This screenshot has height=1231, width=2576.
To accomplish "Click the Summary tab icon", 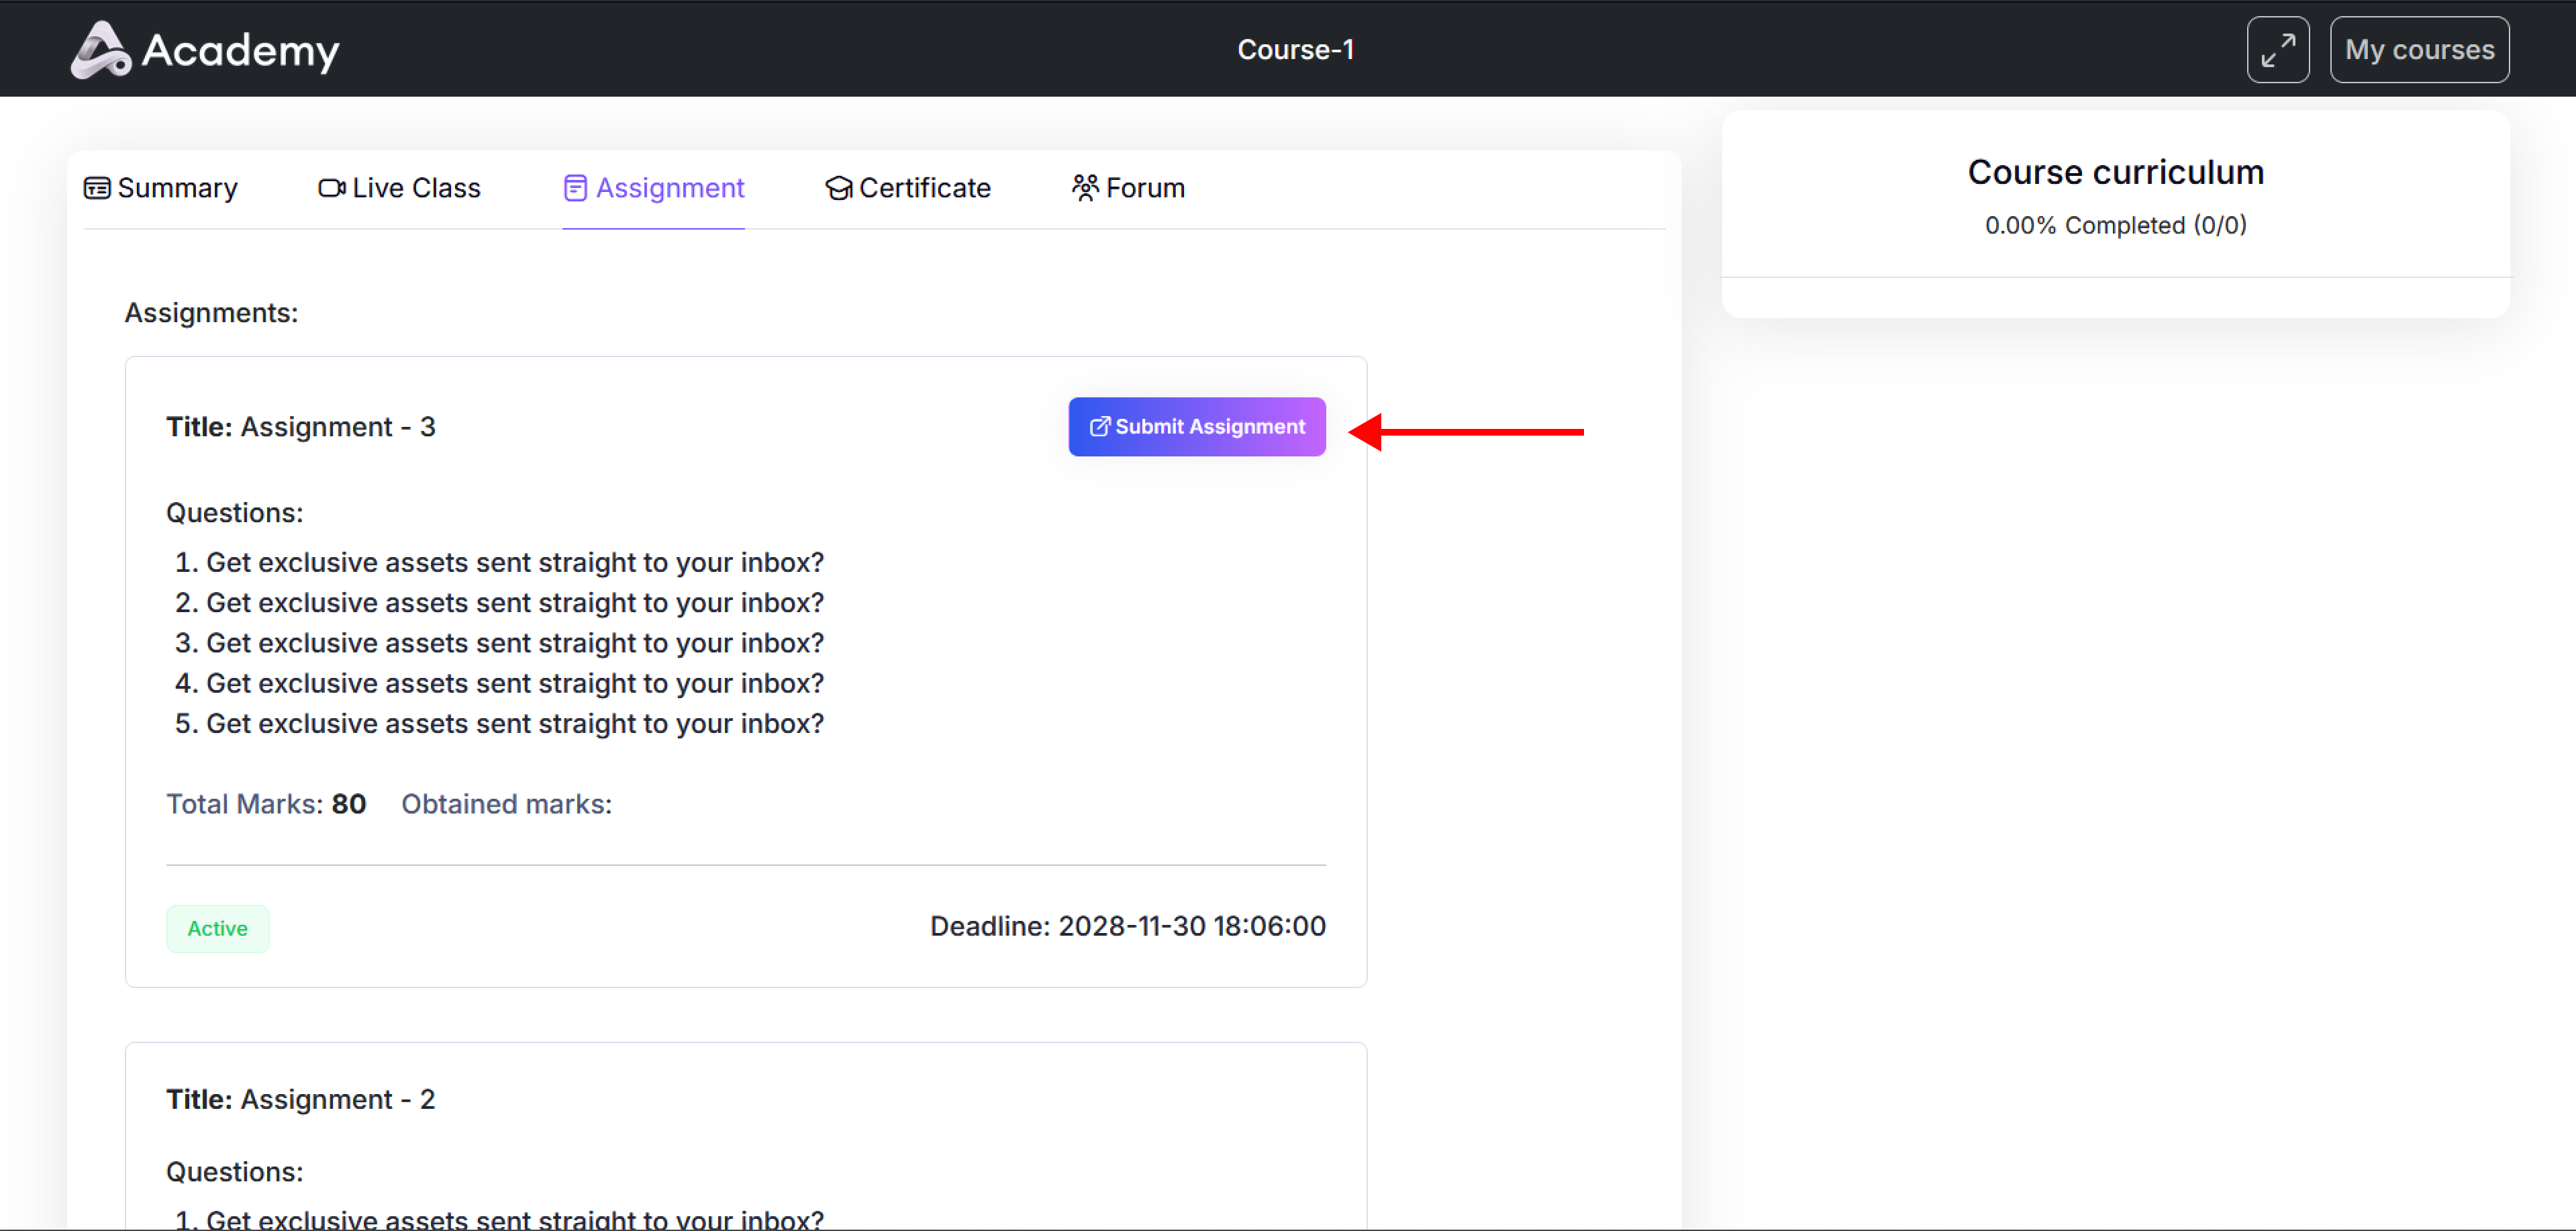I will coord(97,188).
